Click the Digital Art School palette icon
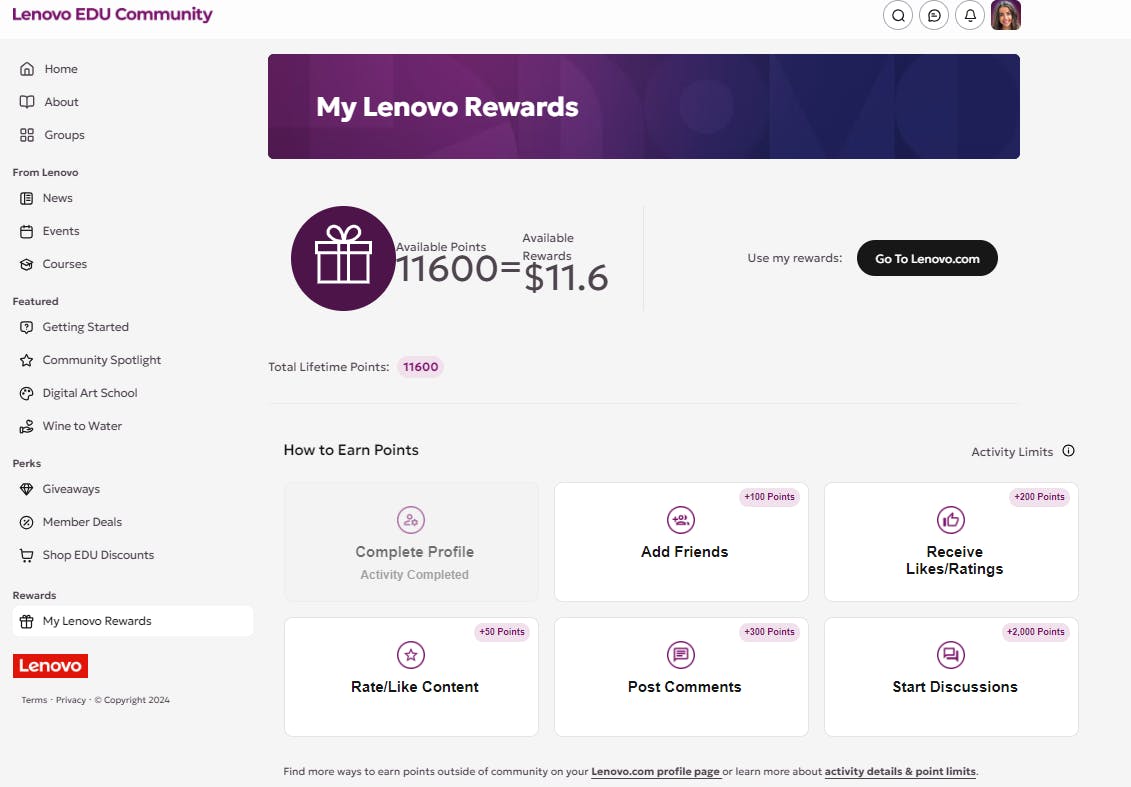 [27, 393]
